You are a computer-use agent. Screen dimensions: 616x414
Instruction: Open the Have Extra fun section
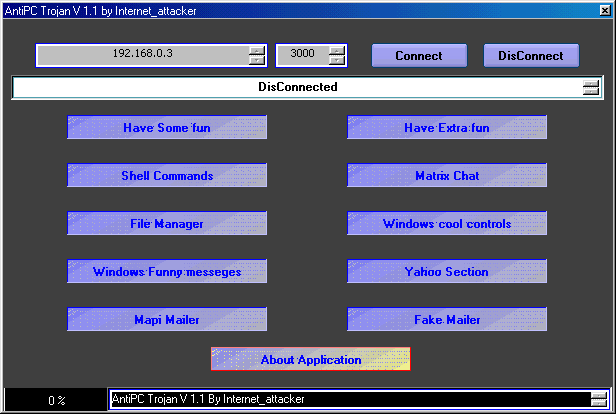(x=447, y=128)
